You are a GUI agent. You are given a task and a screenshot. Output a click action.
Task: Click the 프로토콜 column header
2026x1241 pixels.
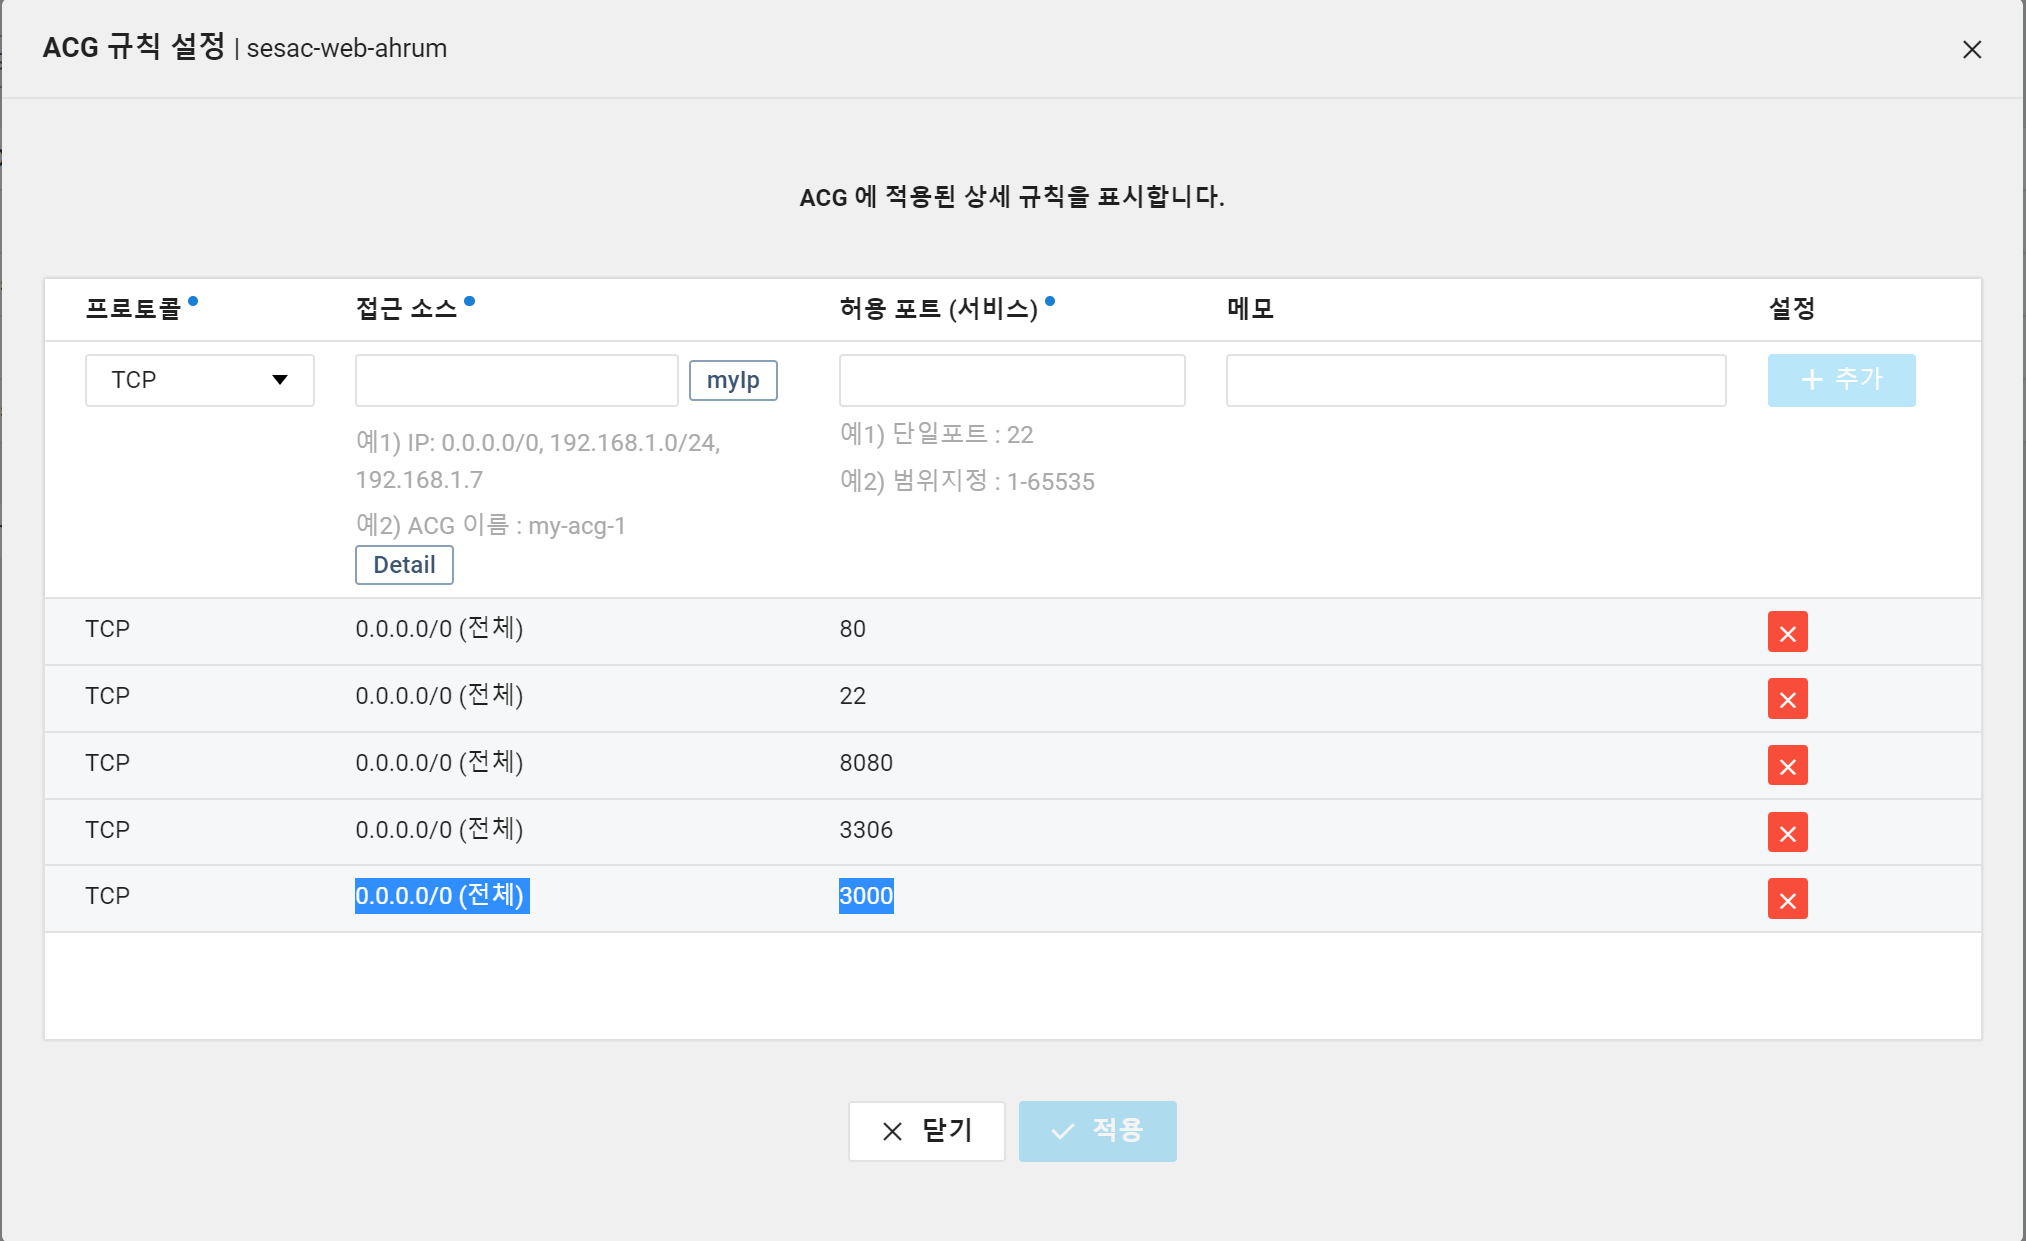coord(133,309)
